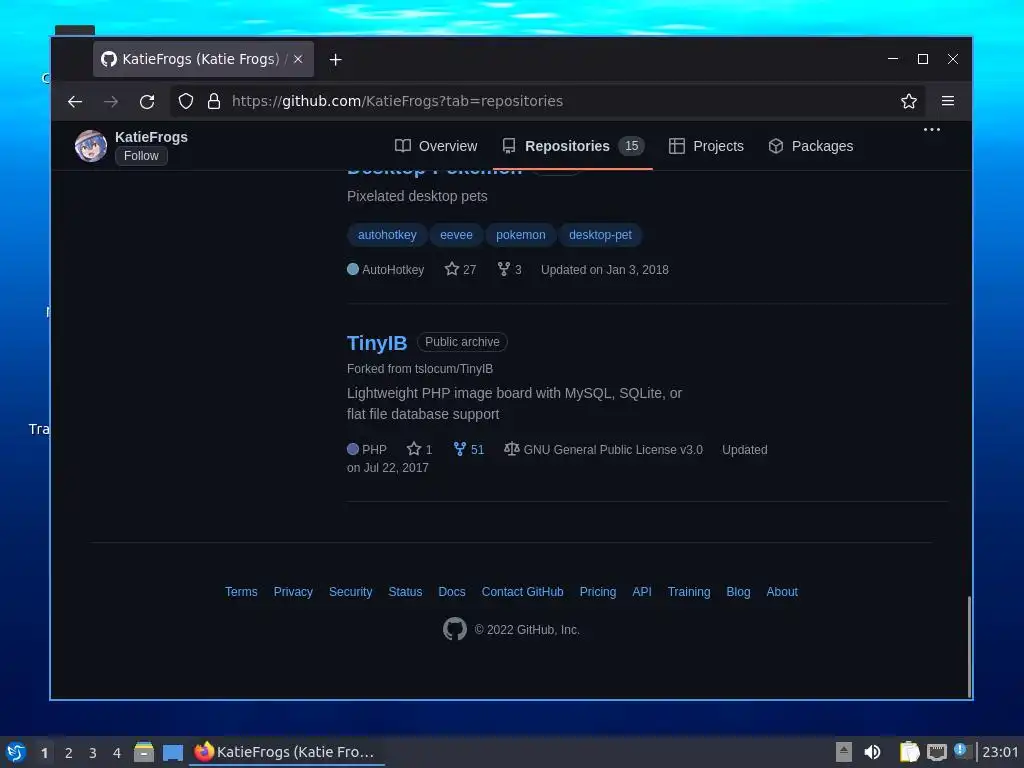Viewport: 1024px width, 768px height.
Task: View the 51 forks of TinyIB
Action: 468,449
